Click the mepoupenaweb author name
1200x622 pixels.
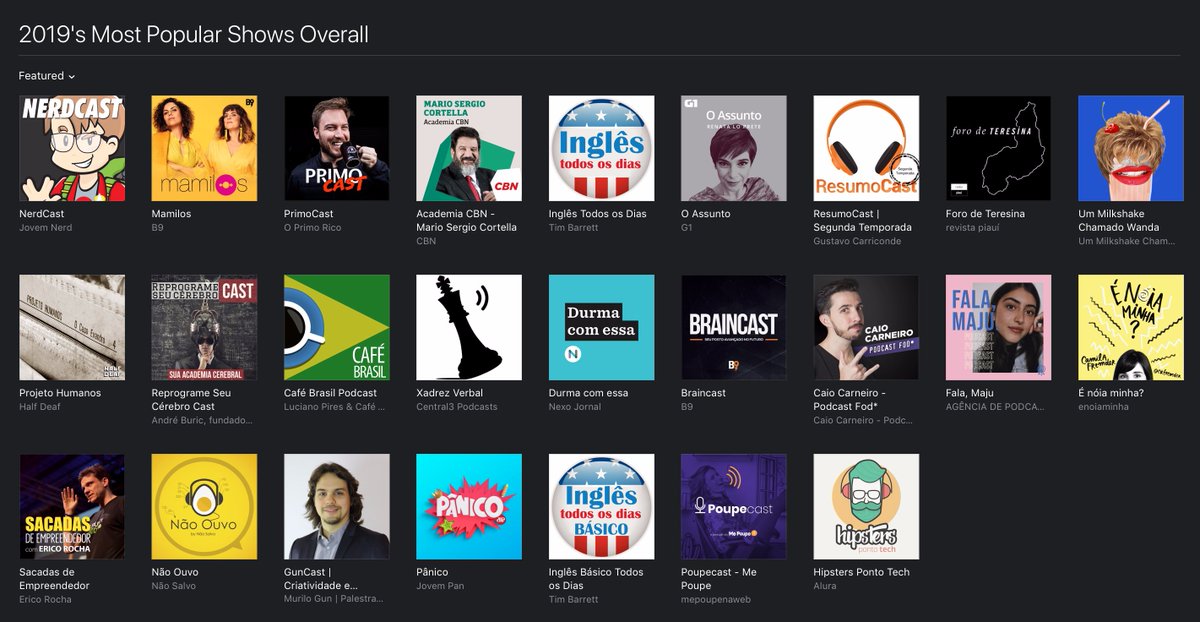[718, 600]
